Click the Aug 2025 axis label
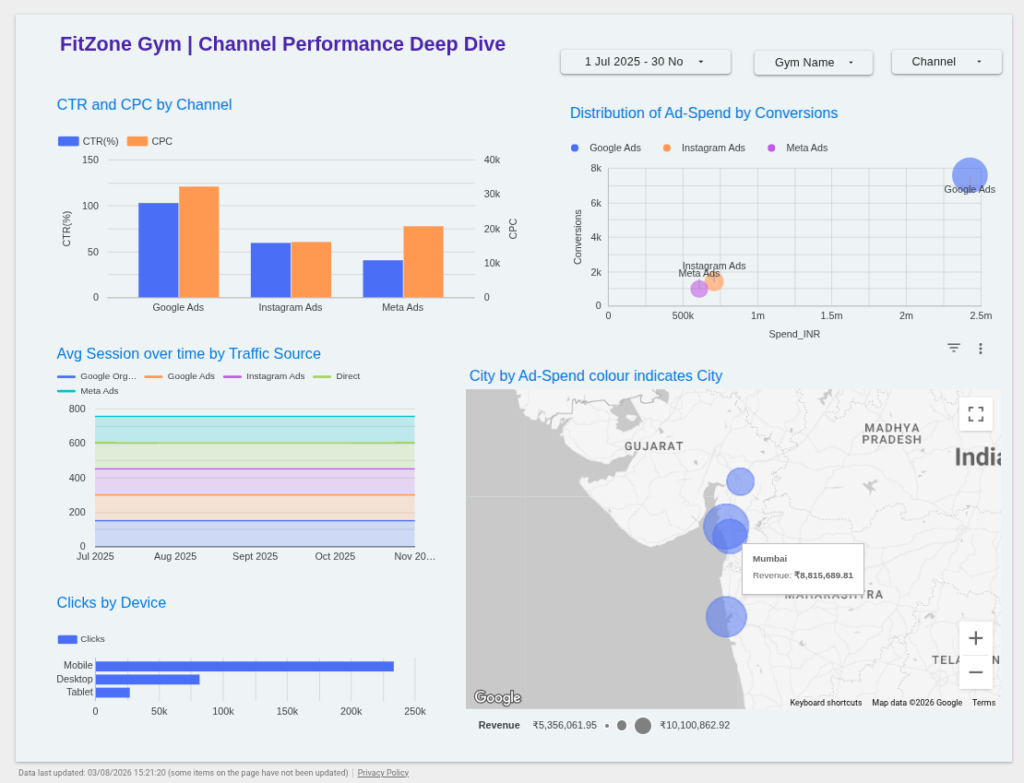The width and height of the screenshot is (1024, 783). (175, 556)
